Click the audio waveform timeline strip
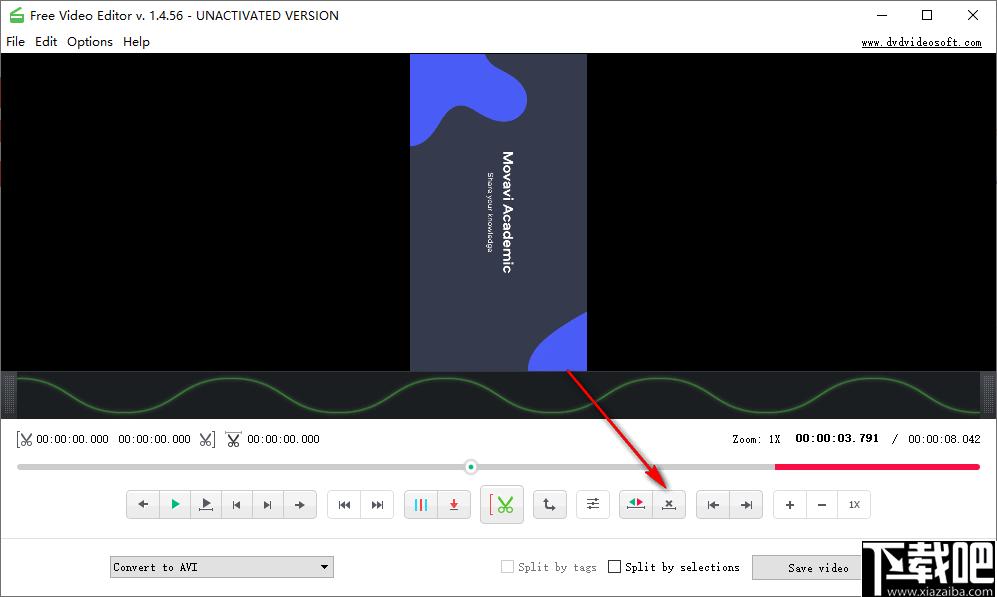Image resolution: width=997 pixels, height=597 pixels. (x=498, y=395)
